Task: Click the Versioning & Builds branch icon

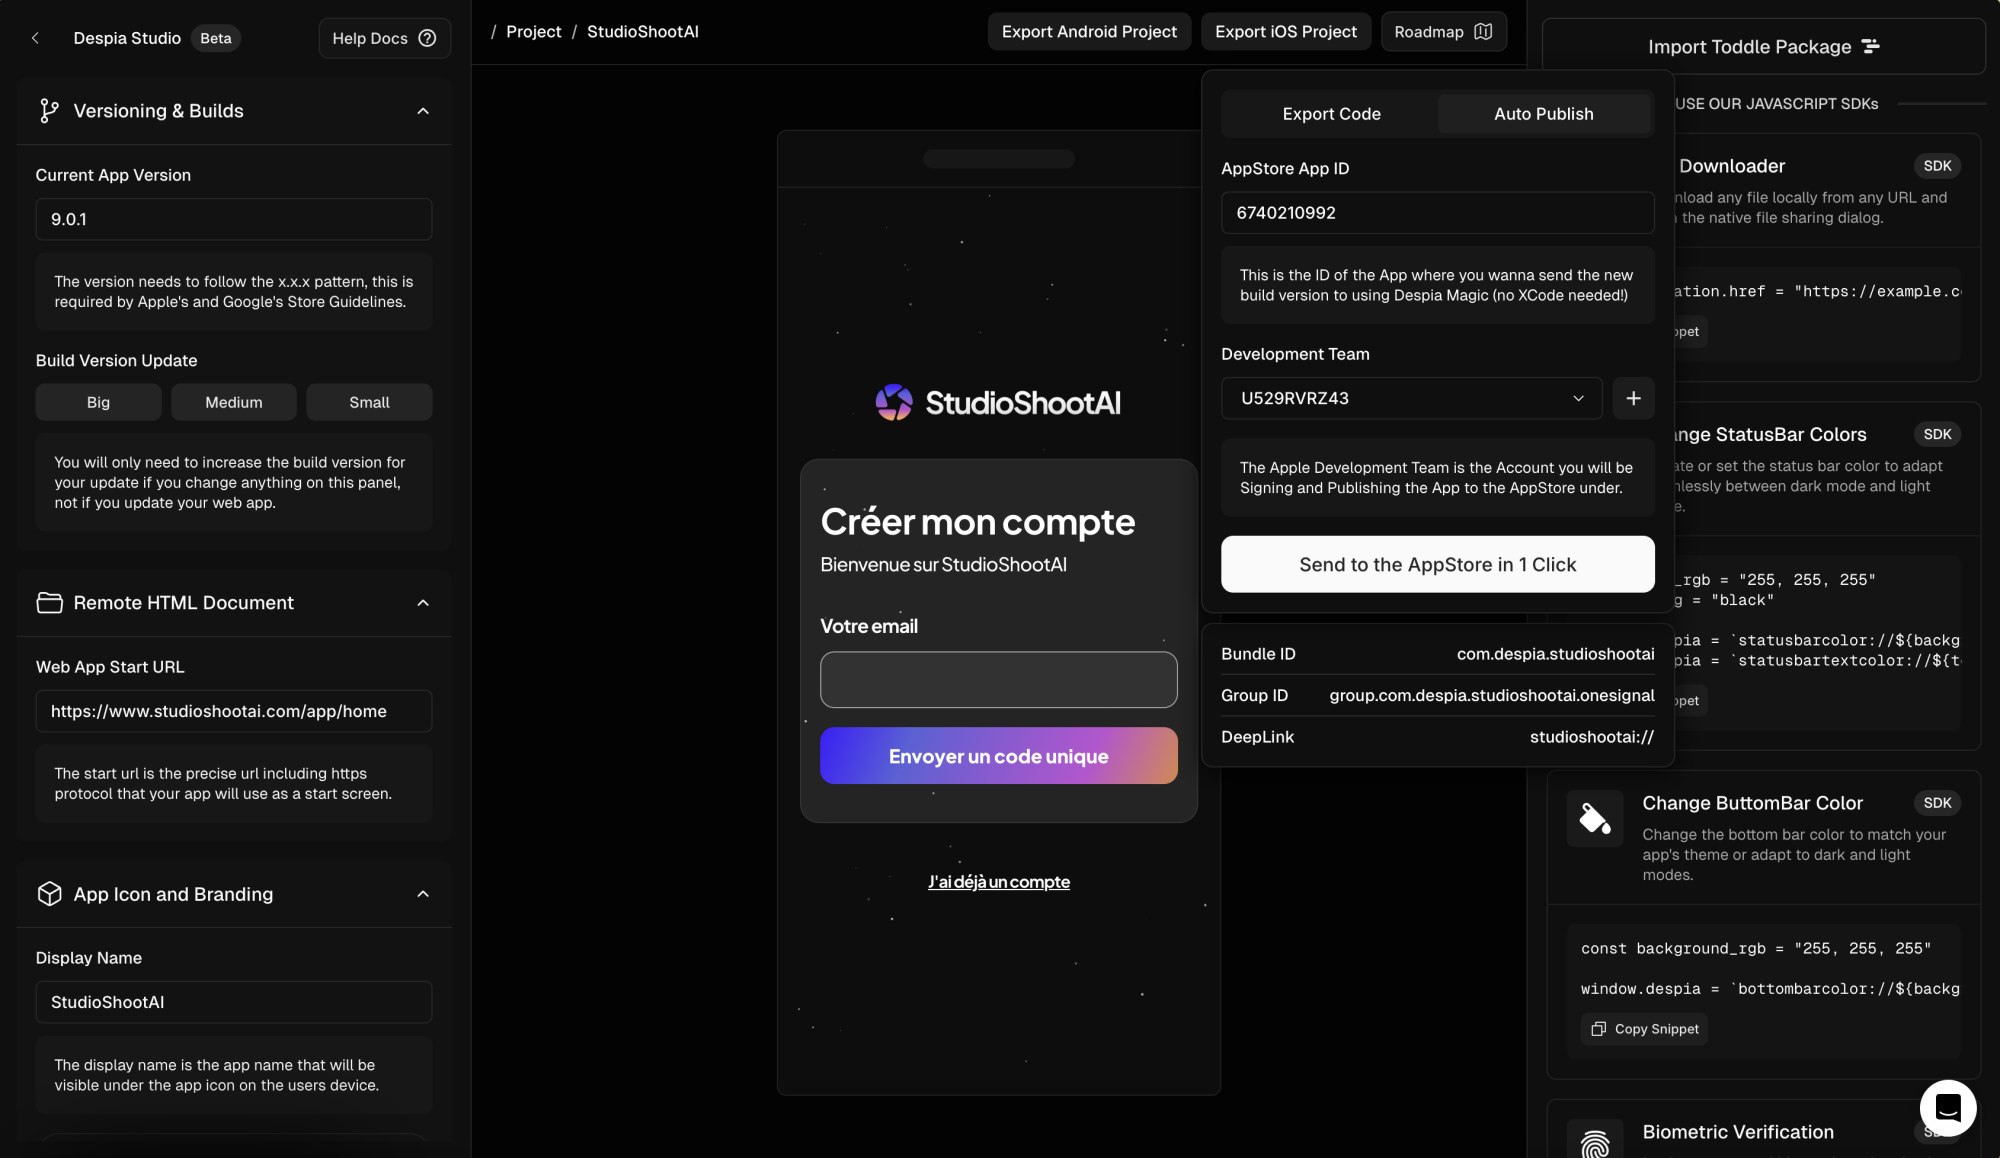Action: [49, 111]
